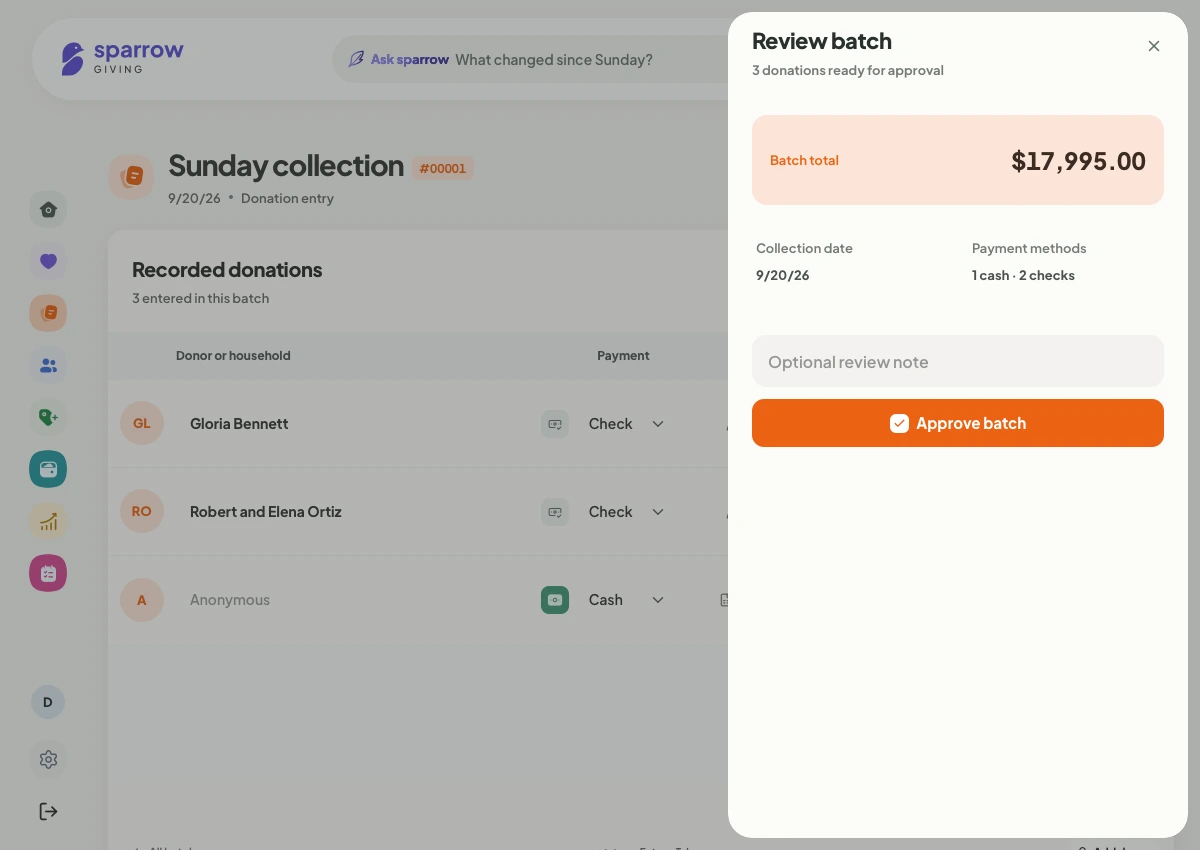
Task: Click check icon in Robert and Elena Ortiz row
Action: pyautogui.click(x=555, y=512)
